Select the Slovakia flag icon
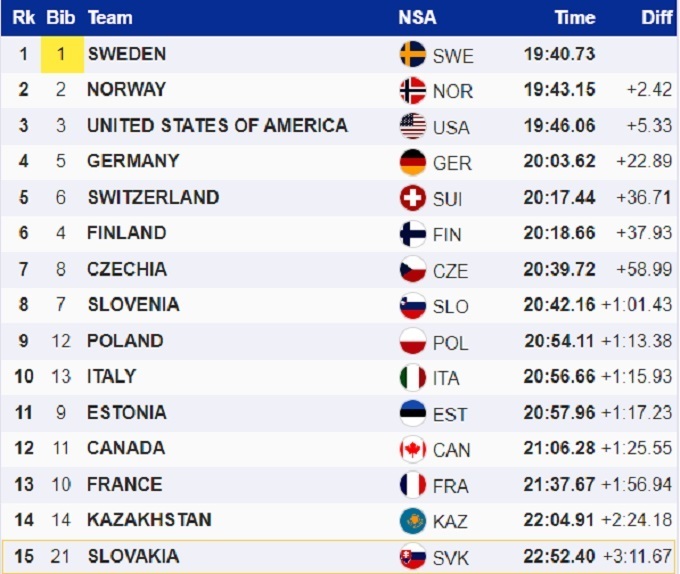Viewport: 680px width, 574px height. click(x=412, y=557)
